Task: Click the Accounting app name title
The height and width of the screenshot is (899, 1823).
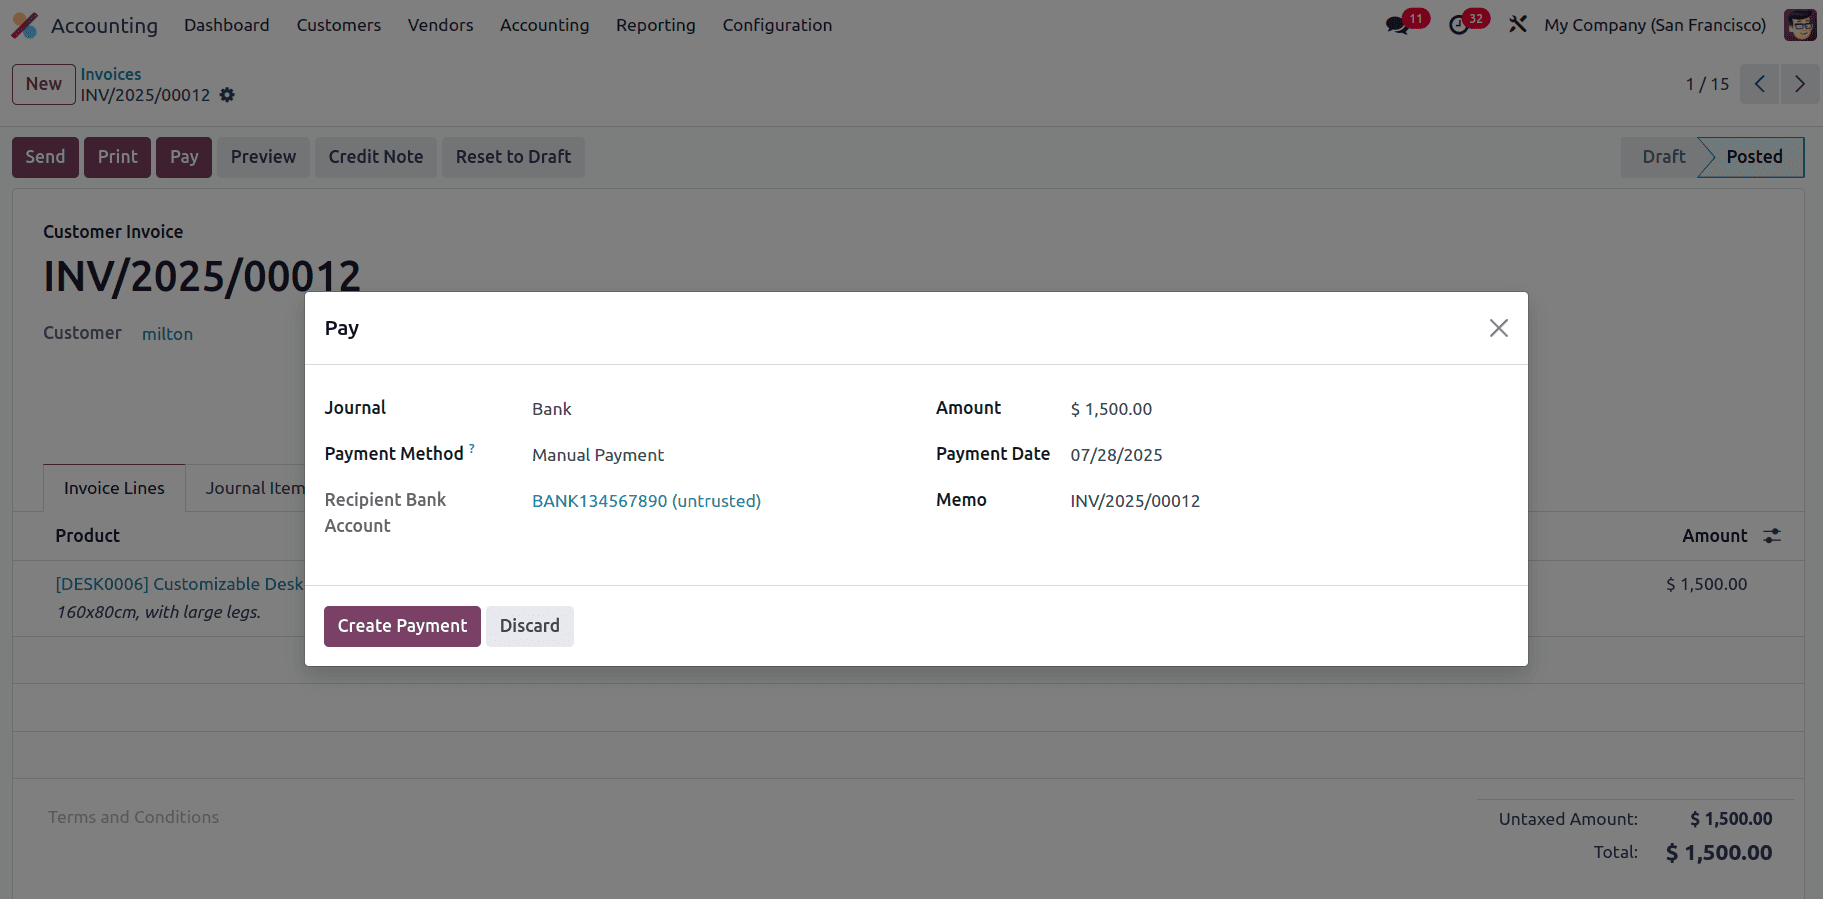Action: coord(104,25)
